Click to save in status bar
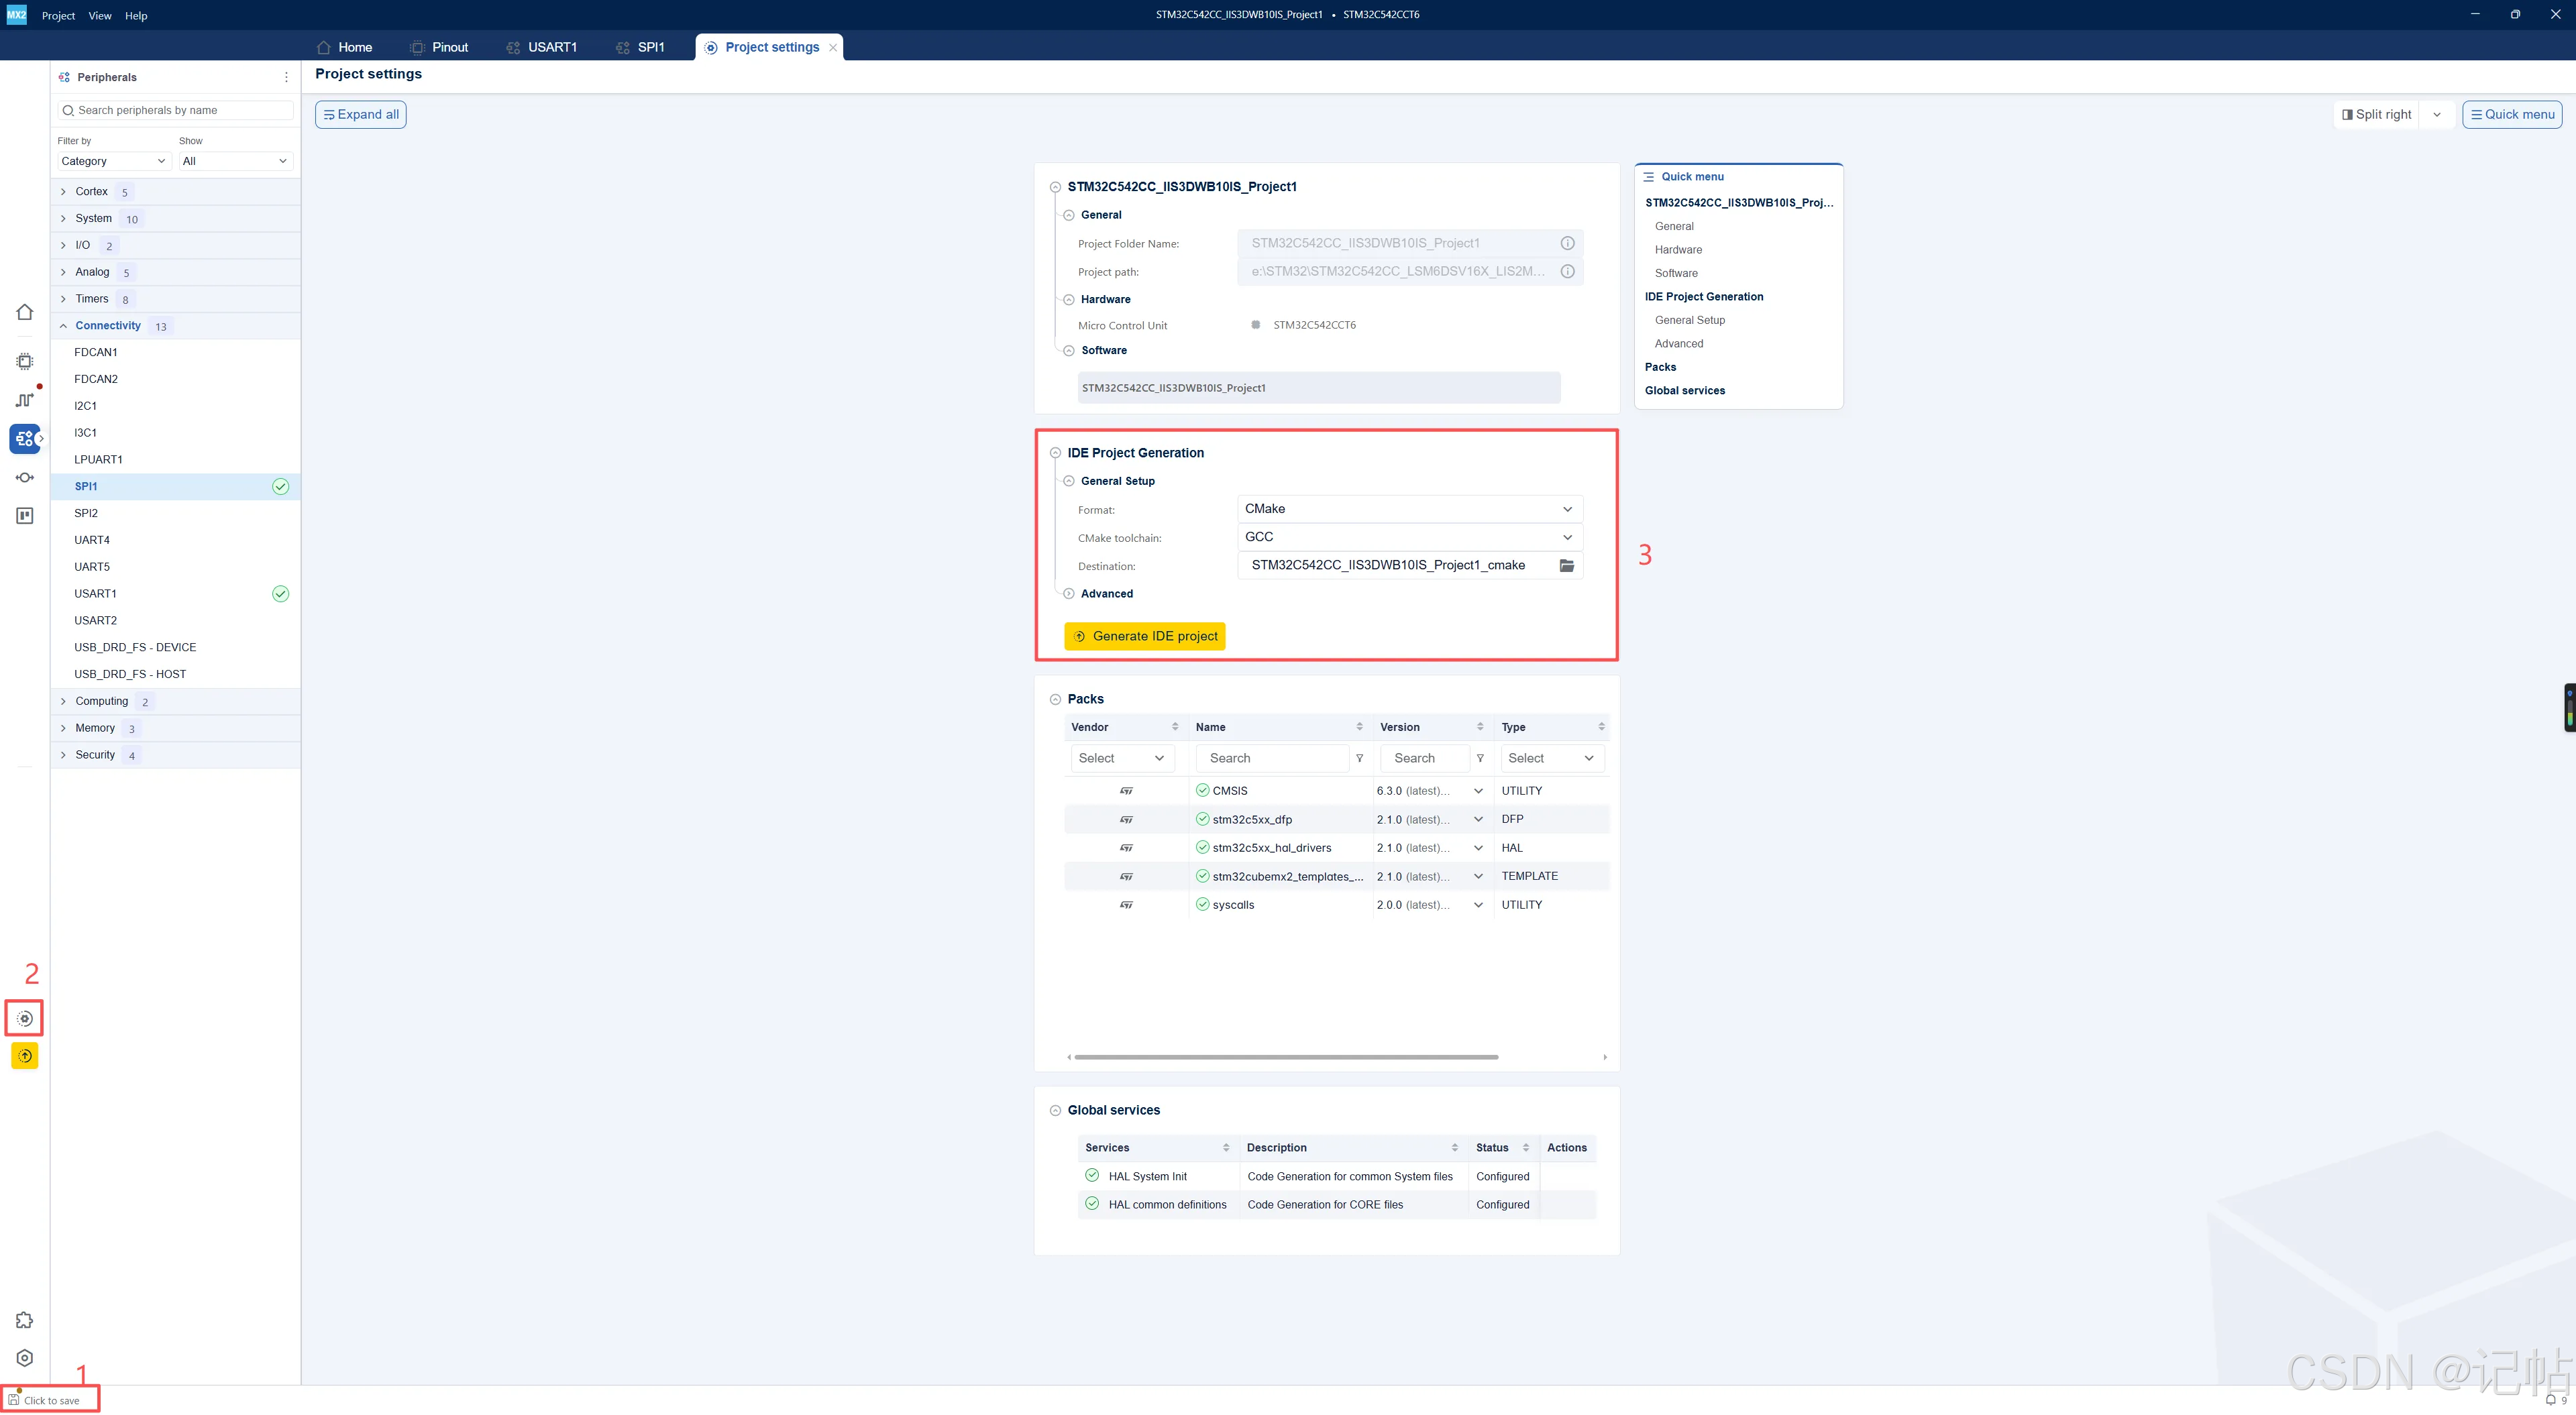 44,1400
